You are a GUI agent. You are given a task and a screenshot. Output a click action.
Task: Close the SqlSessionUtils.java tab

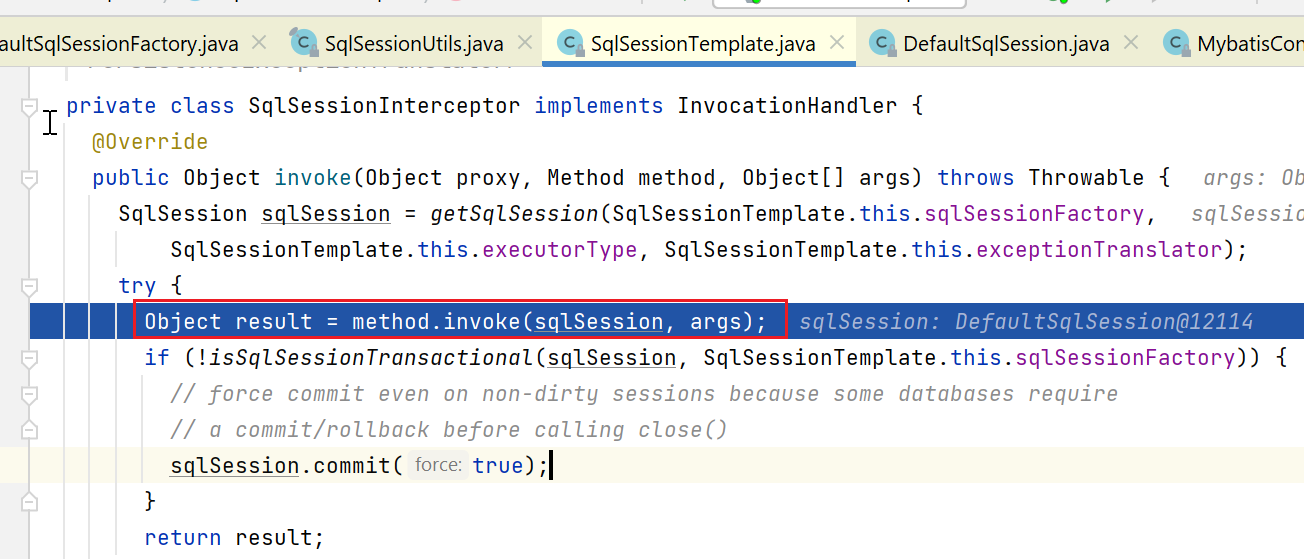tap(525, 43)
